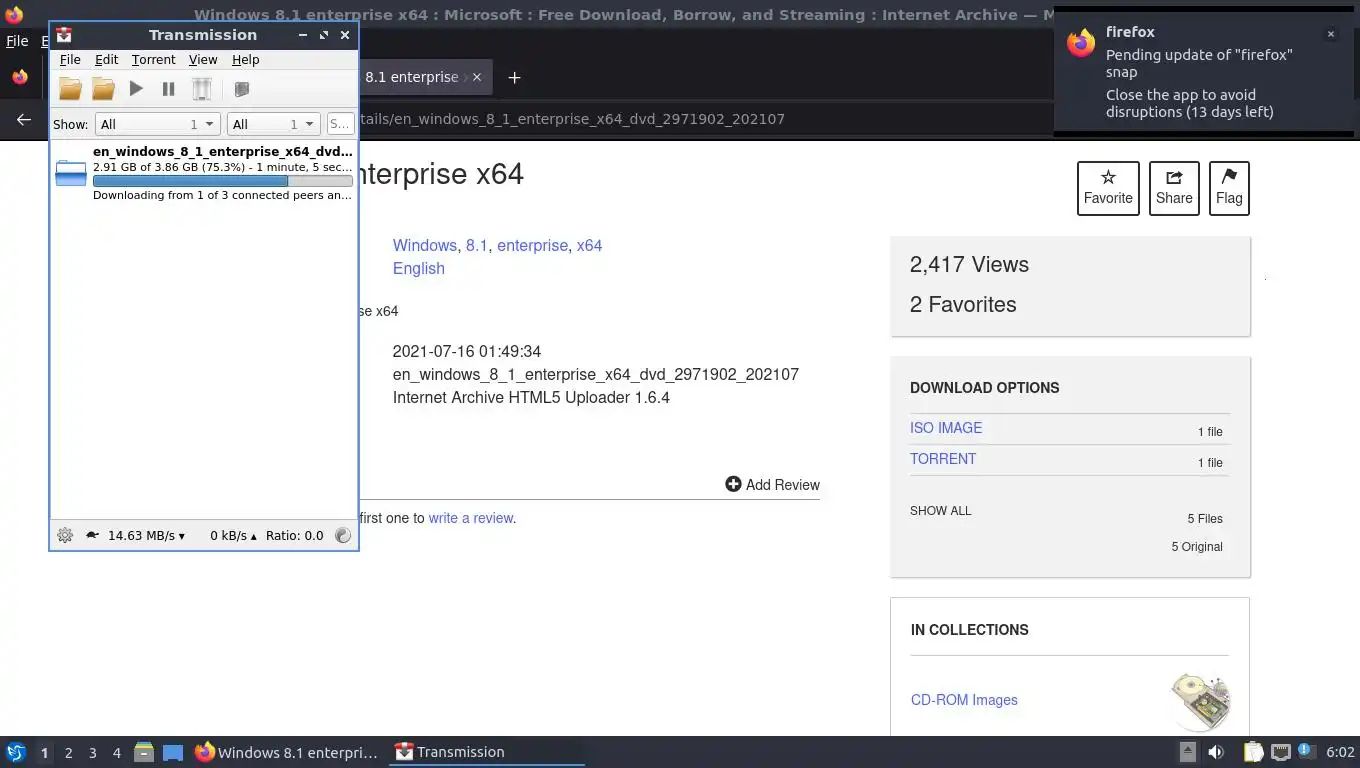Open the Transmission Help menu

click(245, 60)
